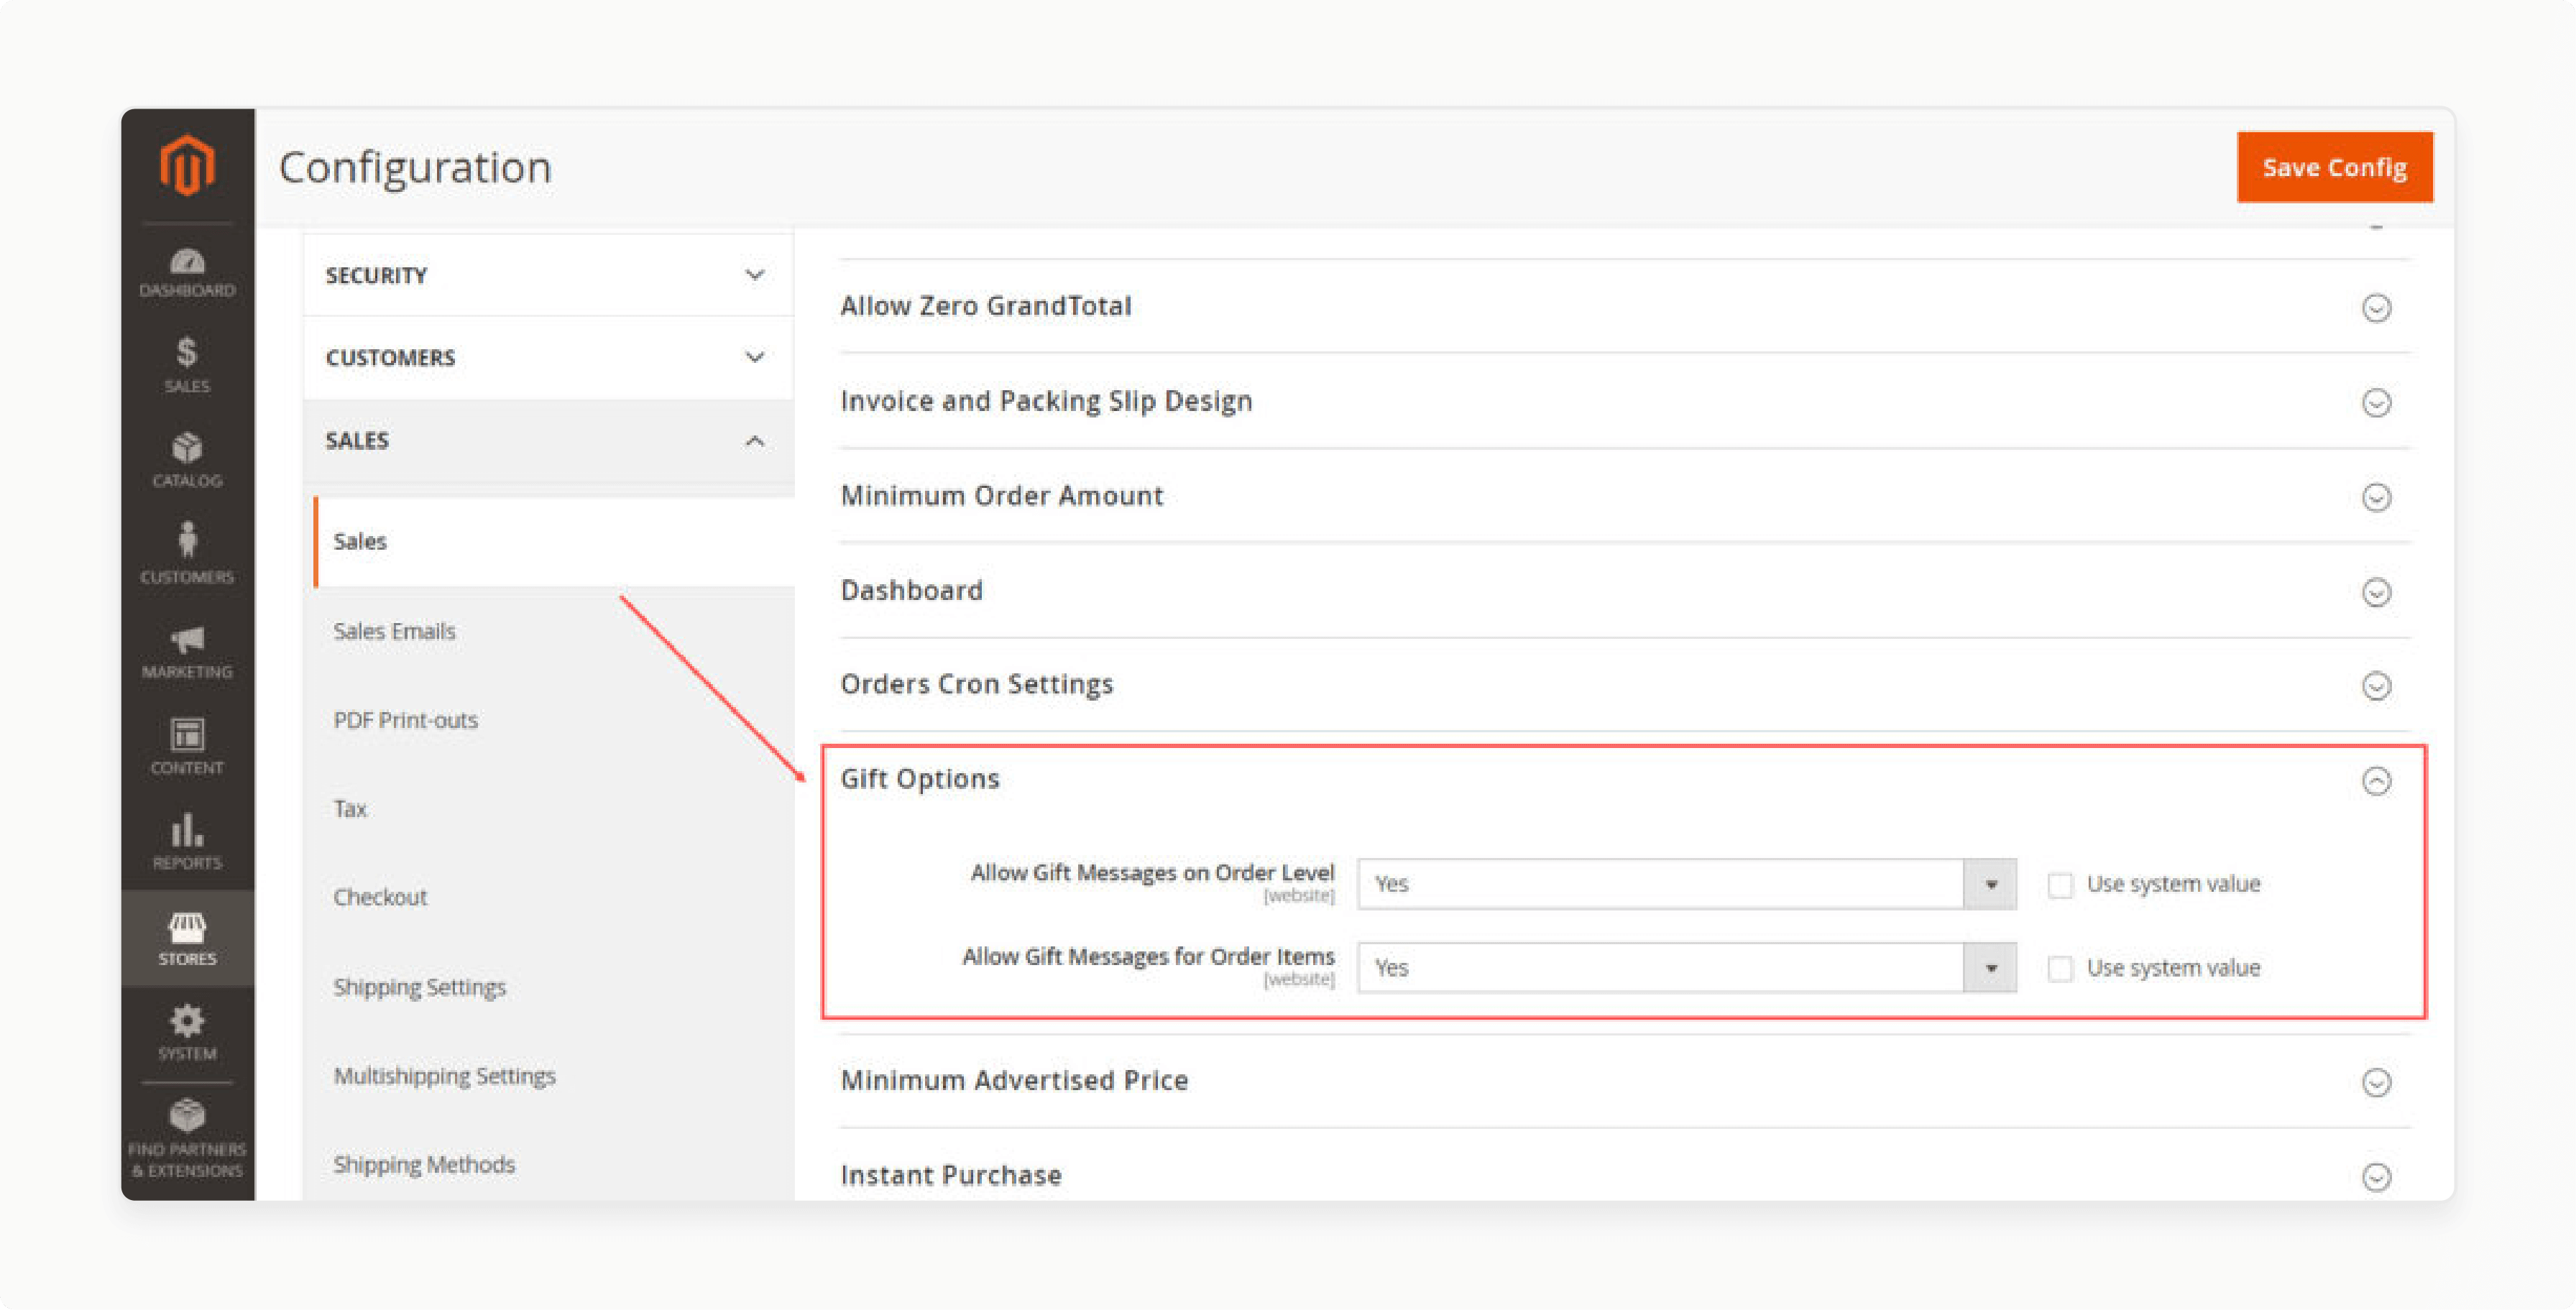Expand the Security configuration group

[548, 275]
